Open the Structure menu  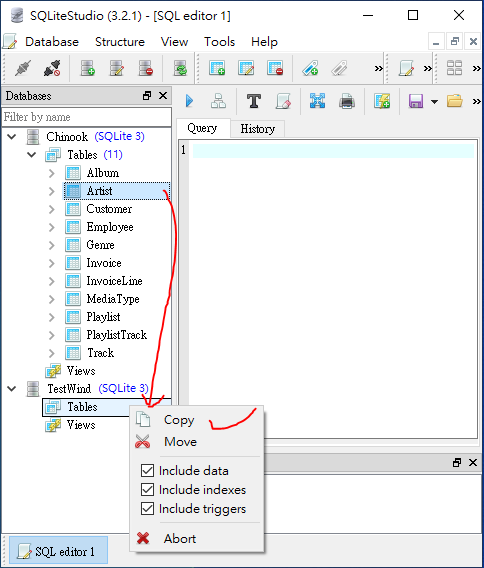pos(120,42)
